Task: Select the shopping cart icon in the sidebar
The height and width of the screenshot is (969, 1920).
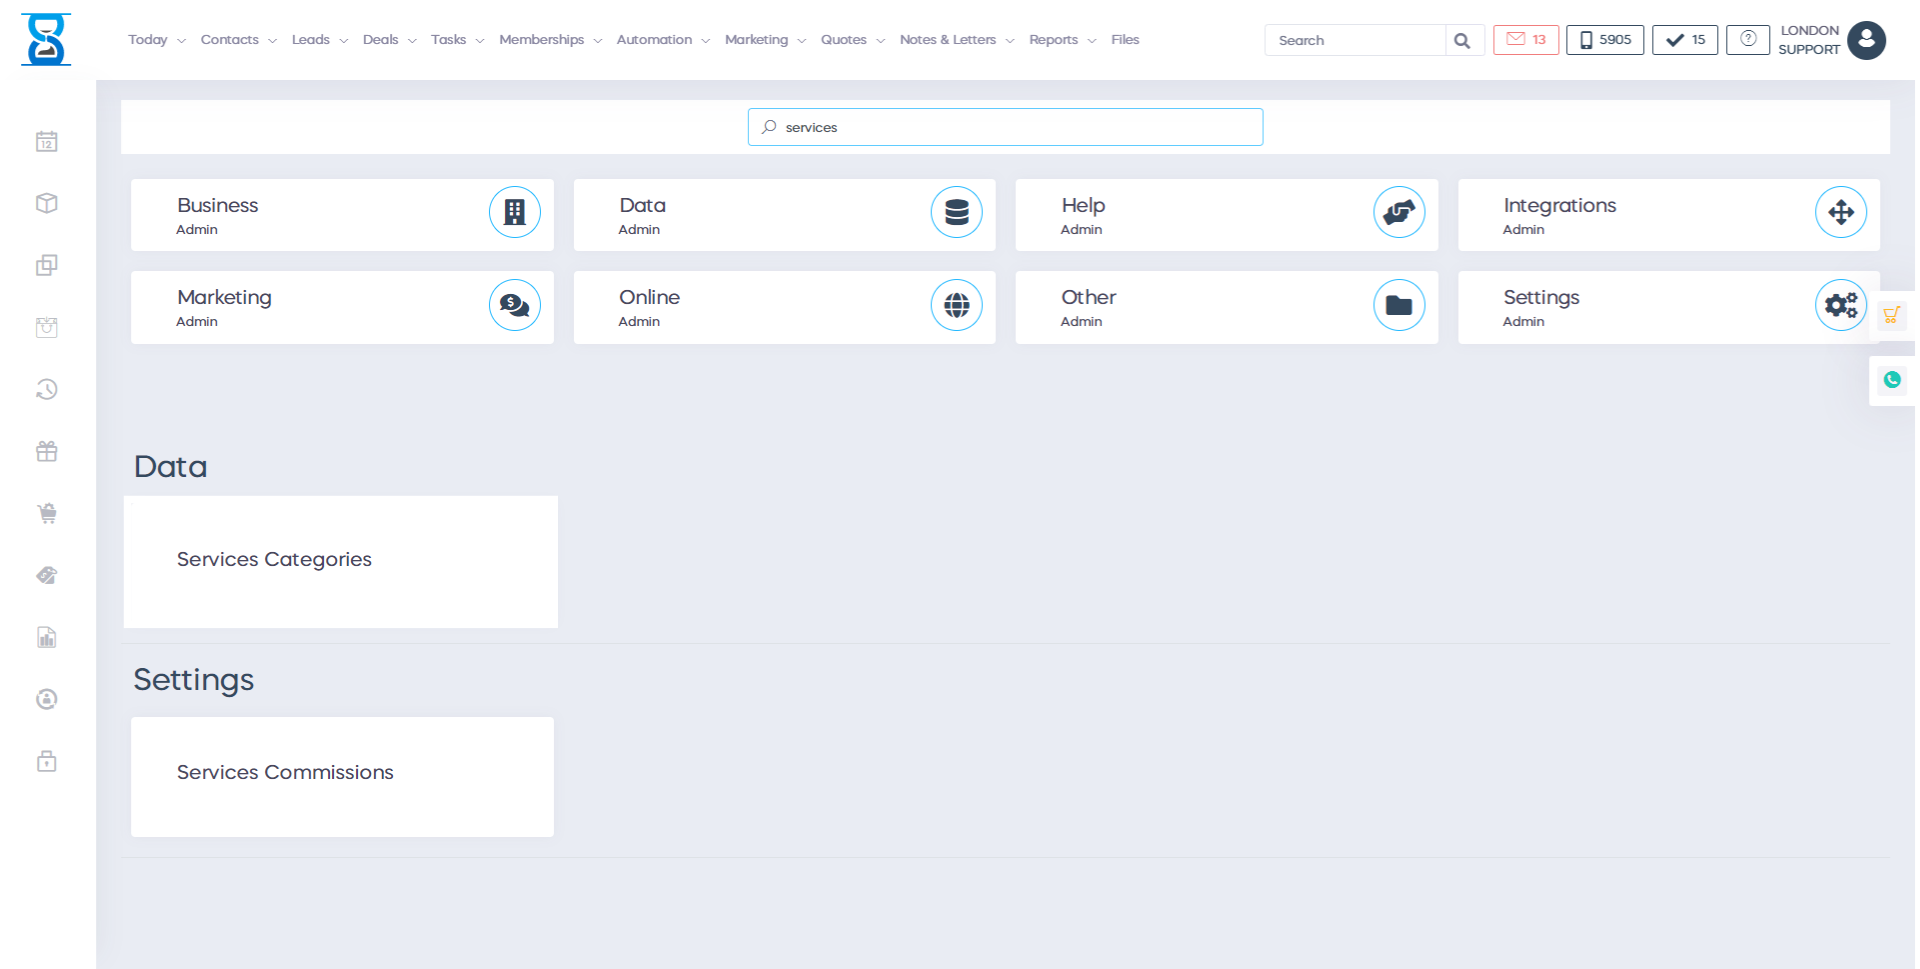Action: pyautogui.click(x=46, y=513)
